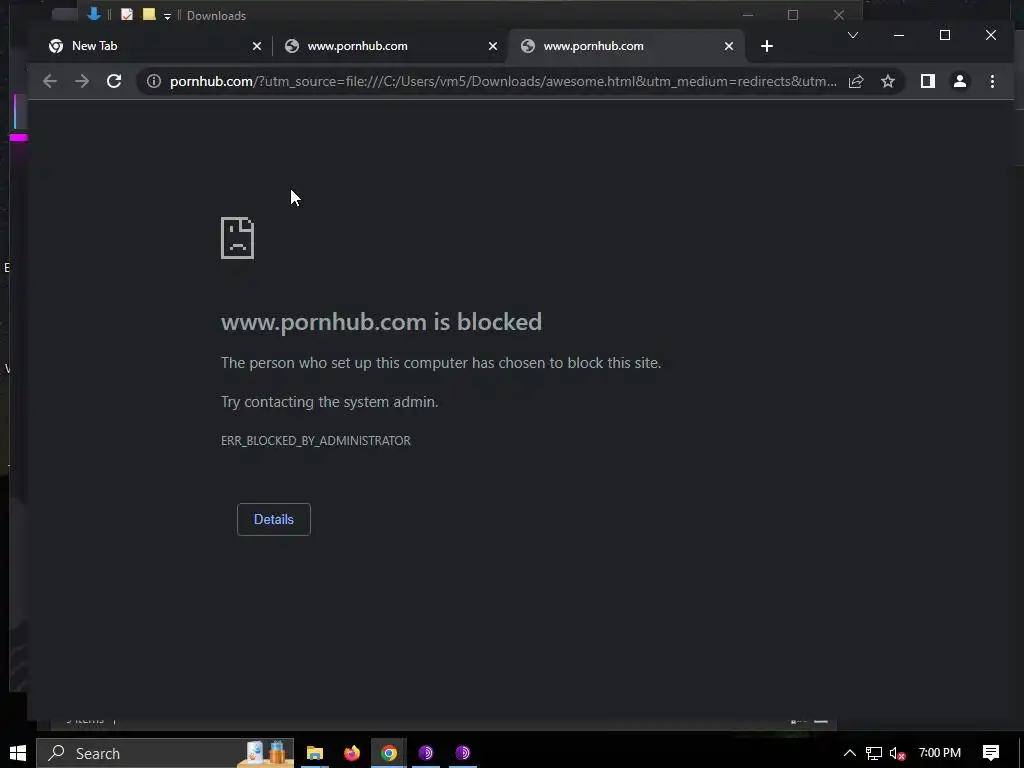Open first Tor Browser taskbar icon
Viewport: 1024px width, 768px height.
click(x=426, y=753)
